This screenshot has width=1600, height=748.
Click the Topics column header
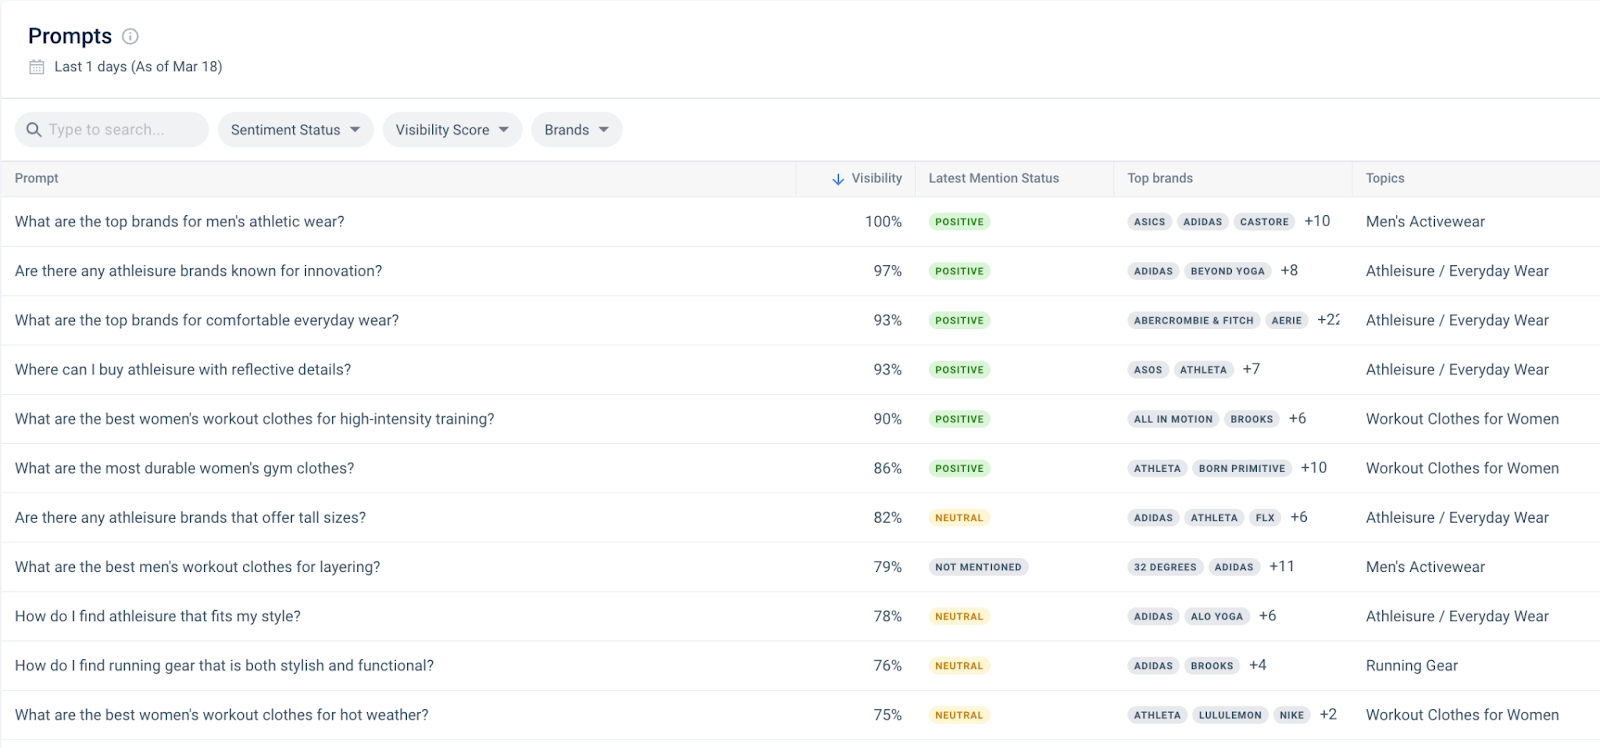click(x=1385, y=178)
